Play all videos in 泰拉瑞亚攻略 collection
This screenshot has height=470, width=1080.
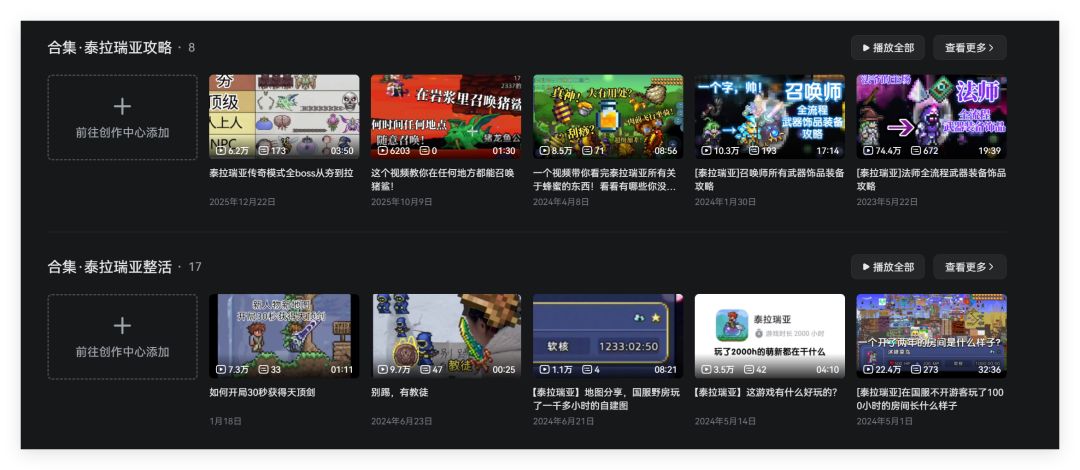[888, 48]
